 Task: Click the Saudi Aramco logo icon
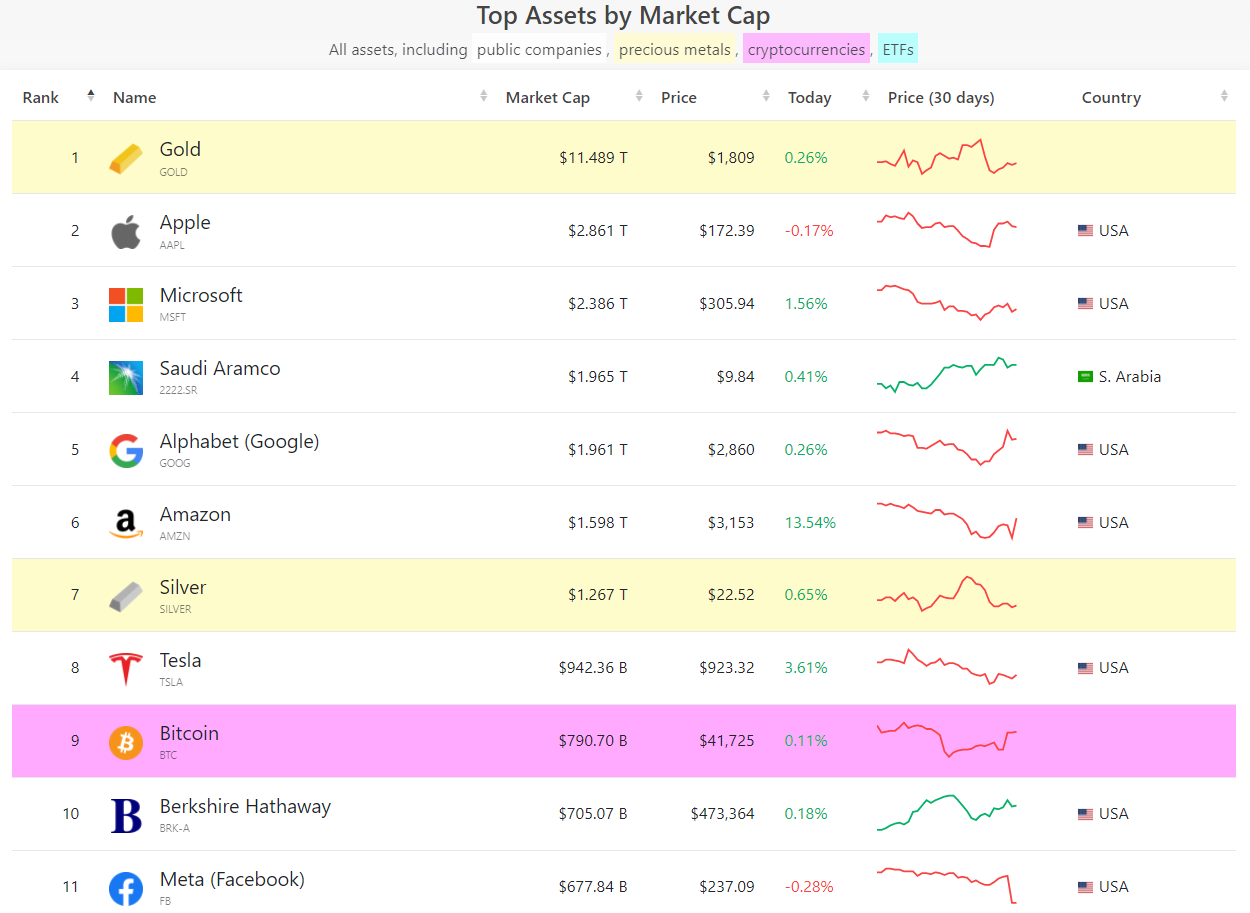pyautogui.click(x=126, y=377)
